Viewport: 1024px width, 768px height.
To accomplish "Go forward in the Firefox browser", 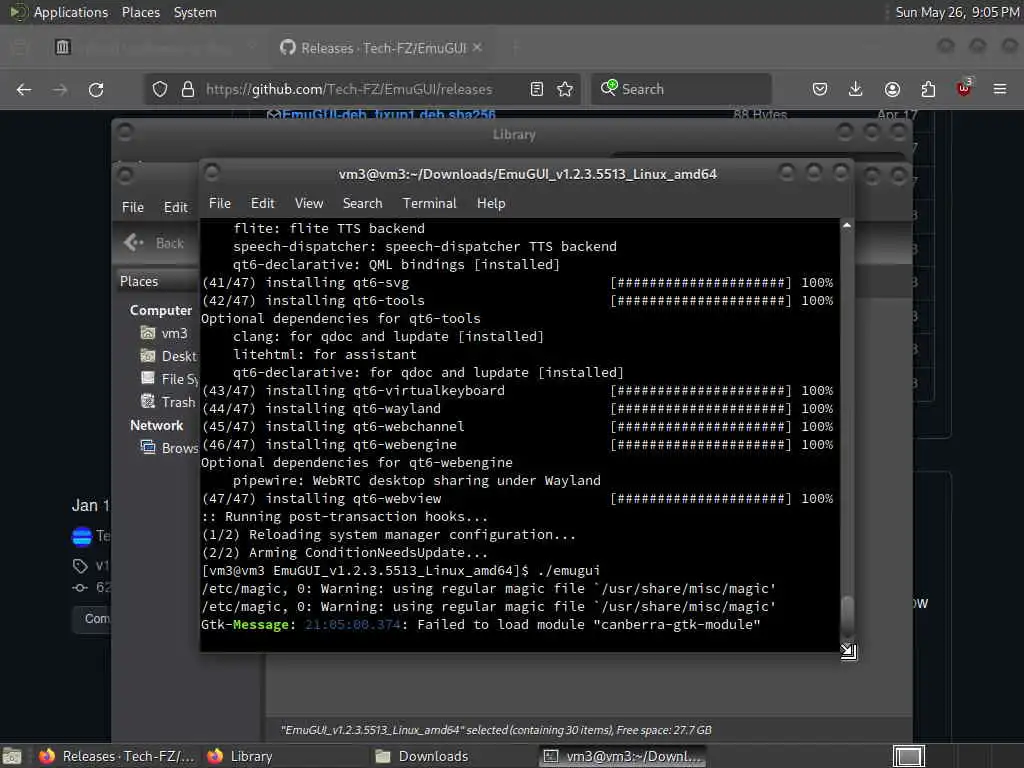I will pyautogui.click(x=60, y=89).
